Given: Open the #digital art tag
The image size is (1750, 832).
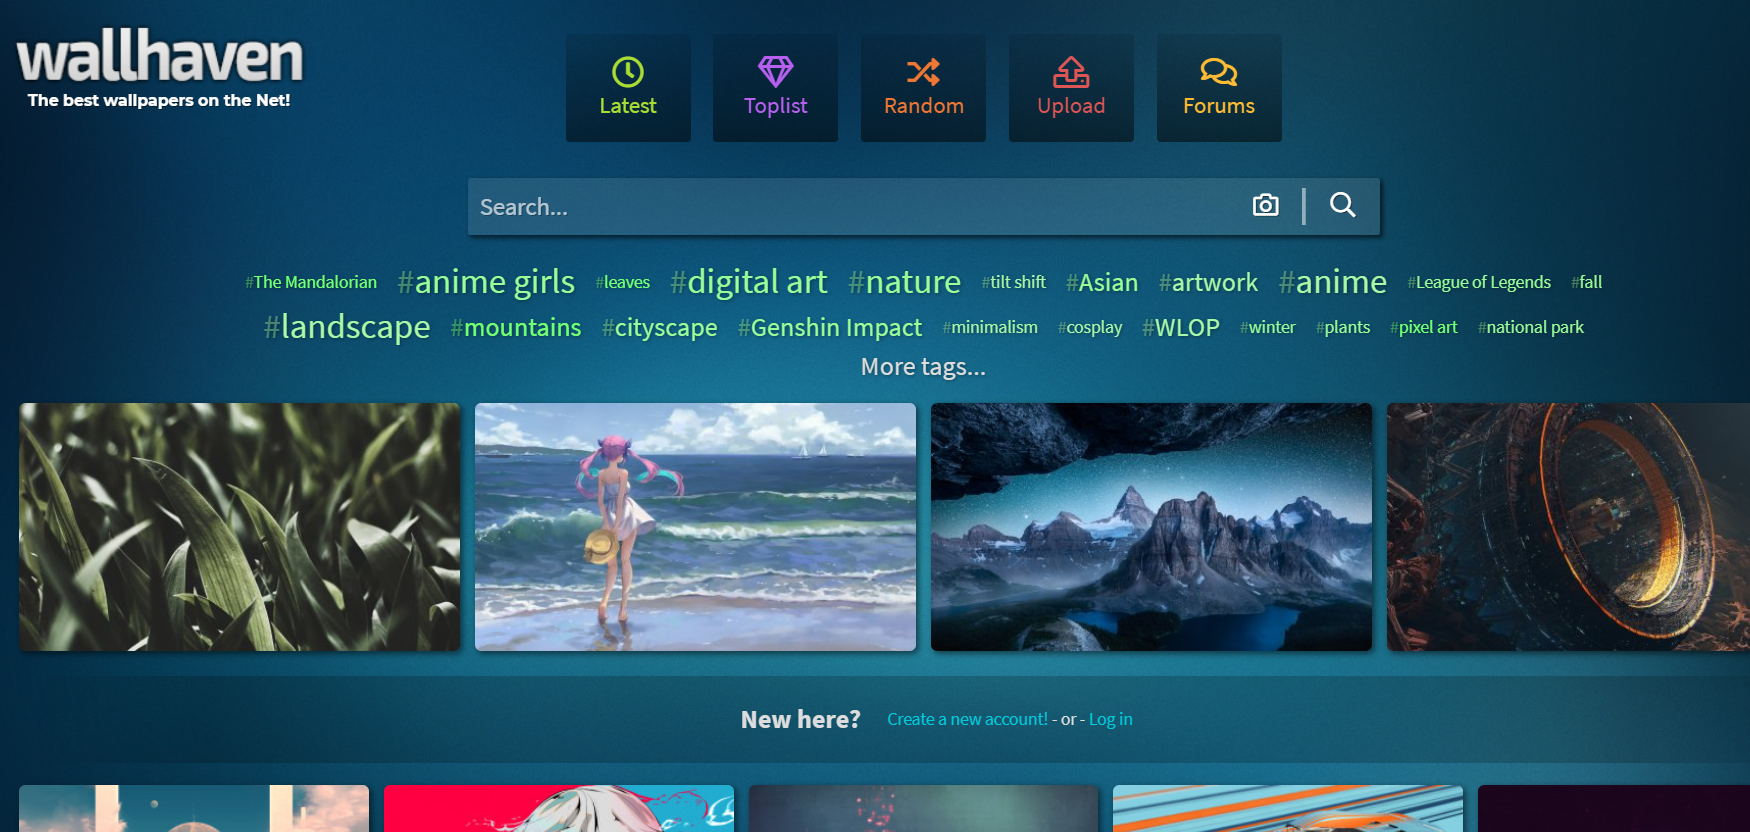Looking at the screenshot, I should click(749, 282).
